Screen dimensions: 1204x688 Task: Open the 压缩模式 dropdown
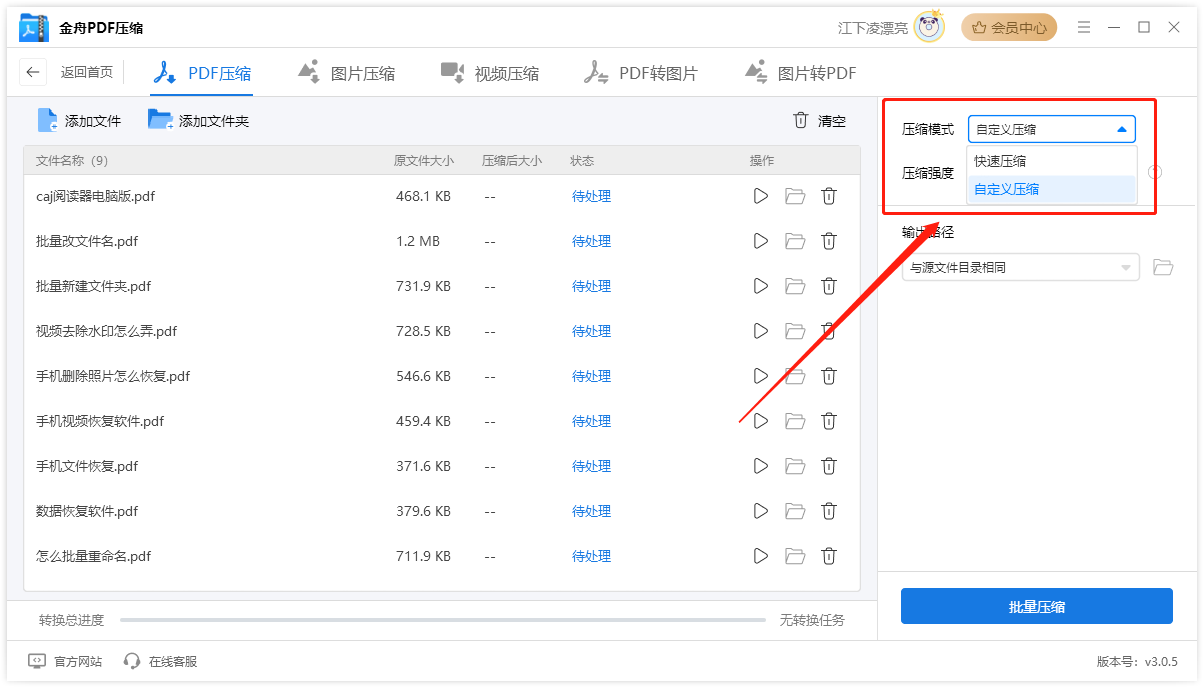pos(1051,128)
